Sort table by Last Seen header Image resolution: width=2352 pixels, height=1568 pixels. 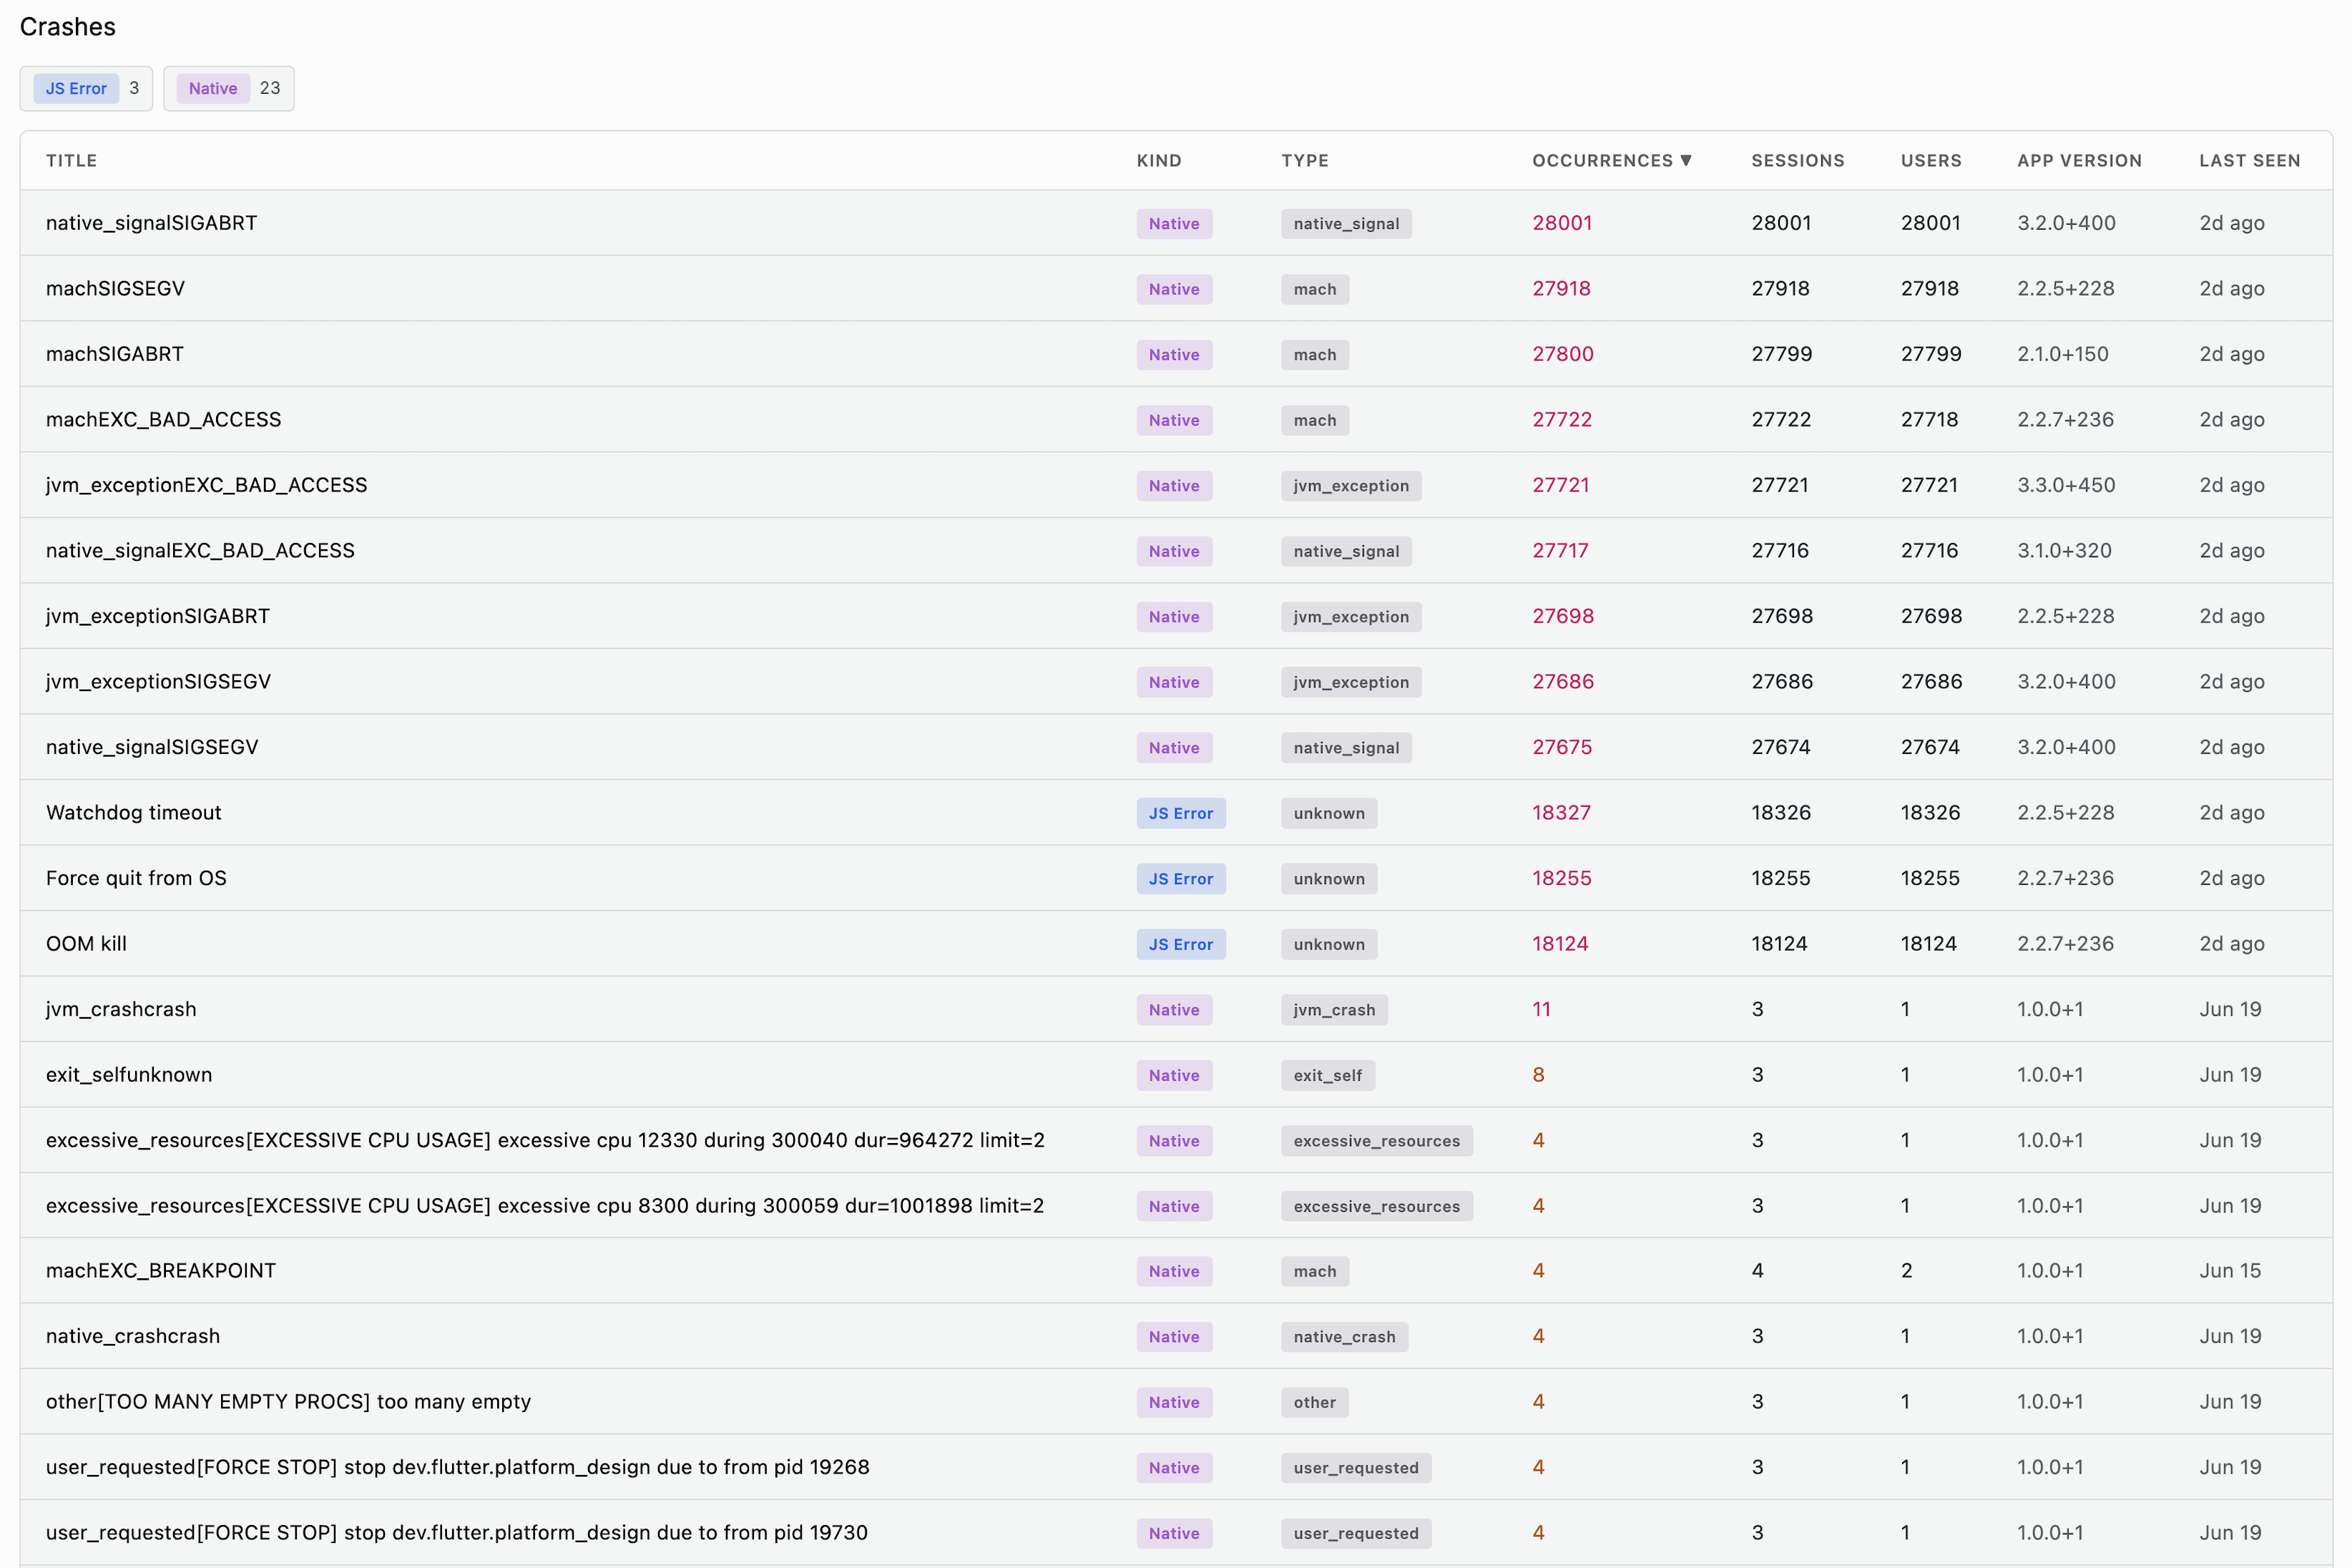click(x=2250, y=160)
